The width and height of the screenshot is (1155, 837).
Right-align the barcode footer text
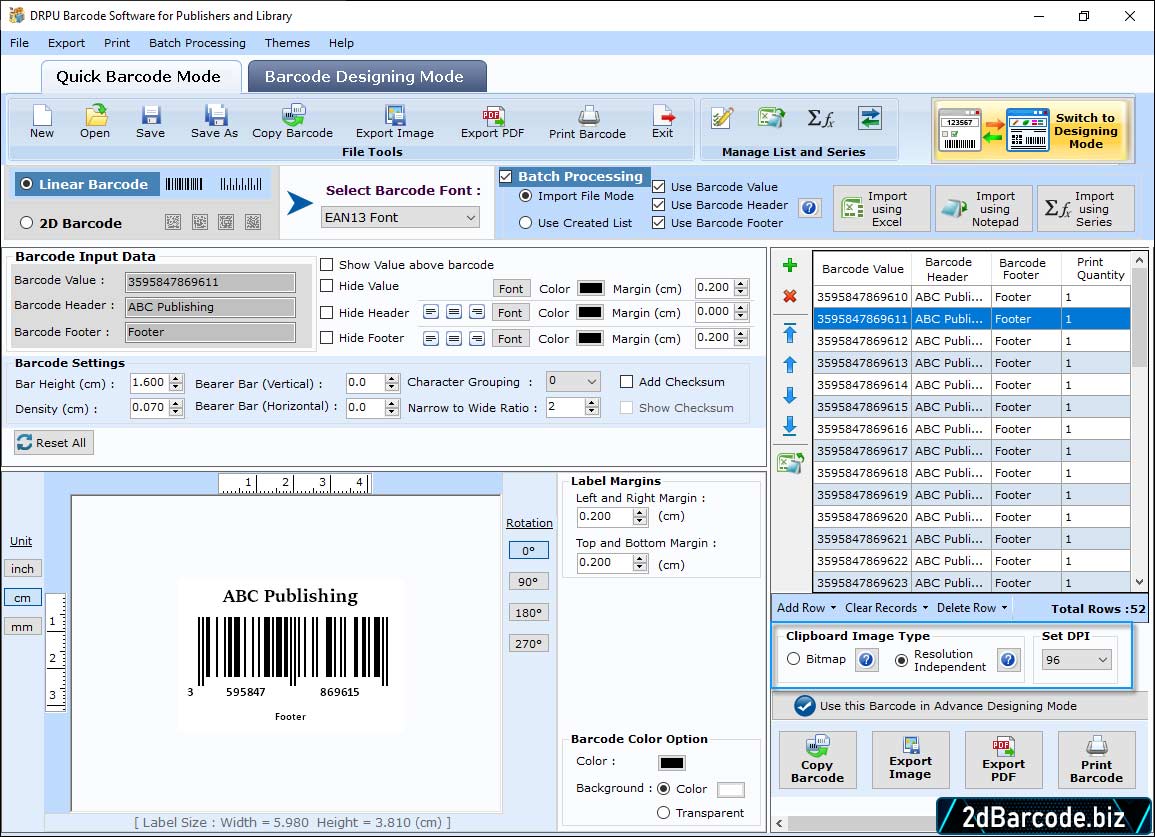click(477, 338)
